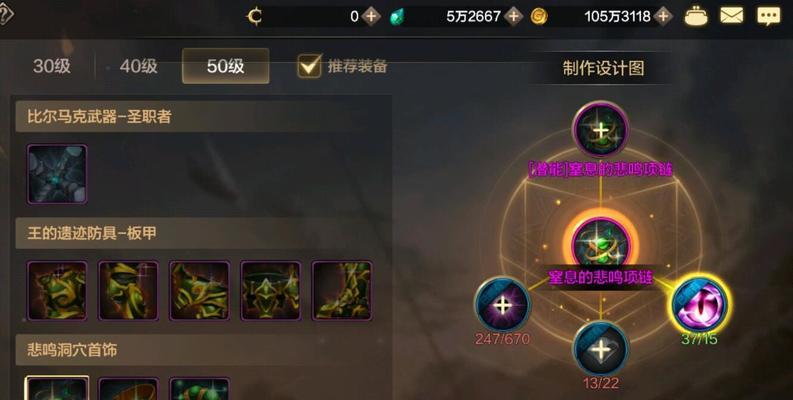Select the 247/670 material slot
Image resolution: width=793 pixels, height=400 pixels.
[502, 305]
